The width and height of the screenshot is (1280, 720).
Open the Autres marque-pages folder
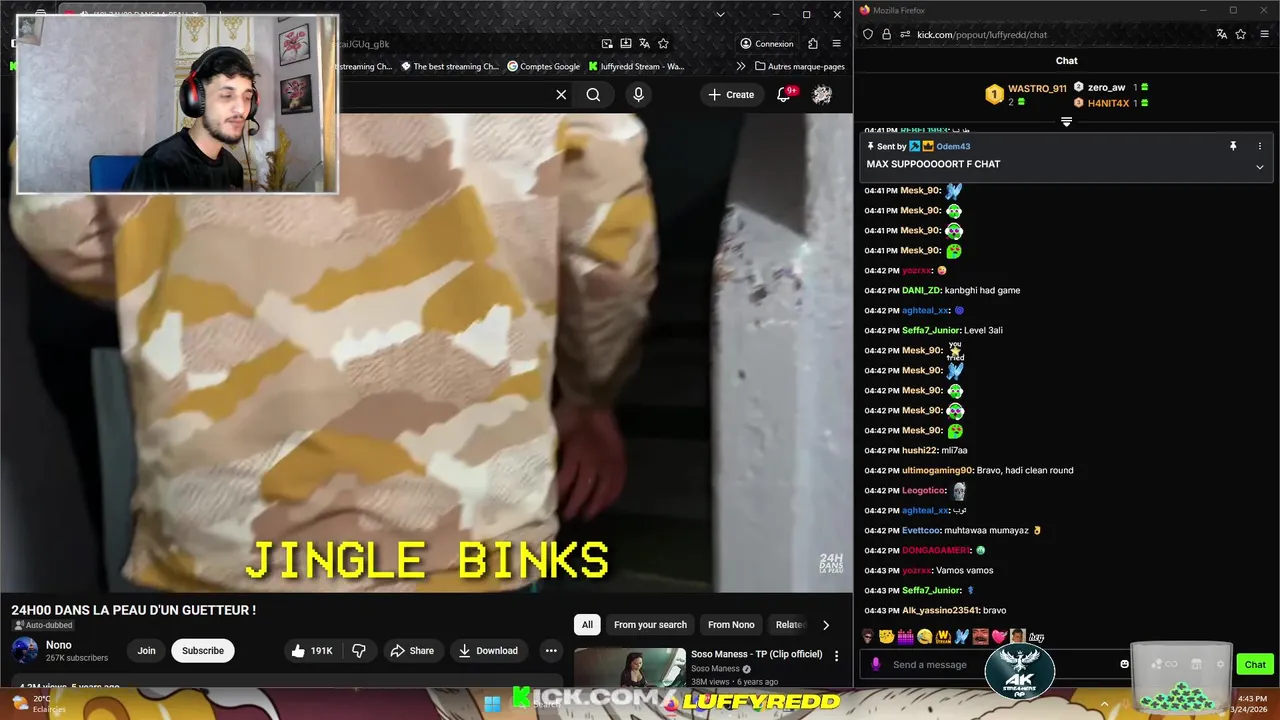(x=800, y=66)
